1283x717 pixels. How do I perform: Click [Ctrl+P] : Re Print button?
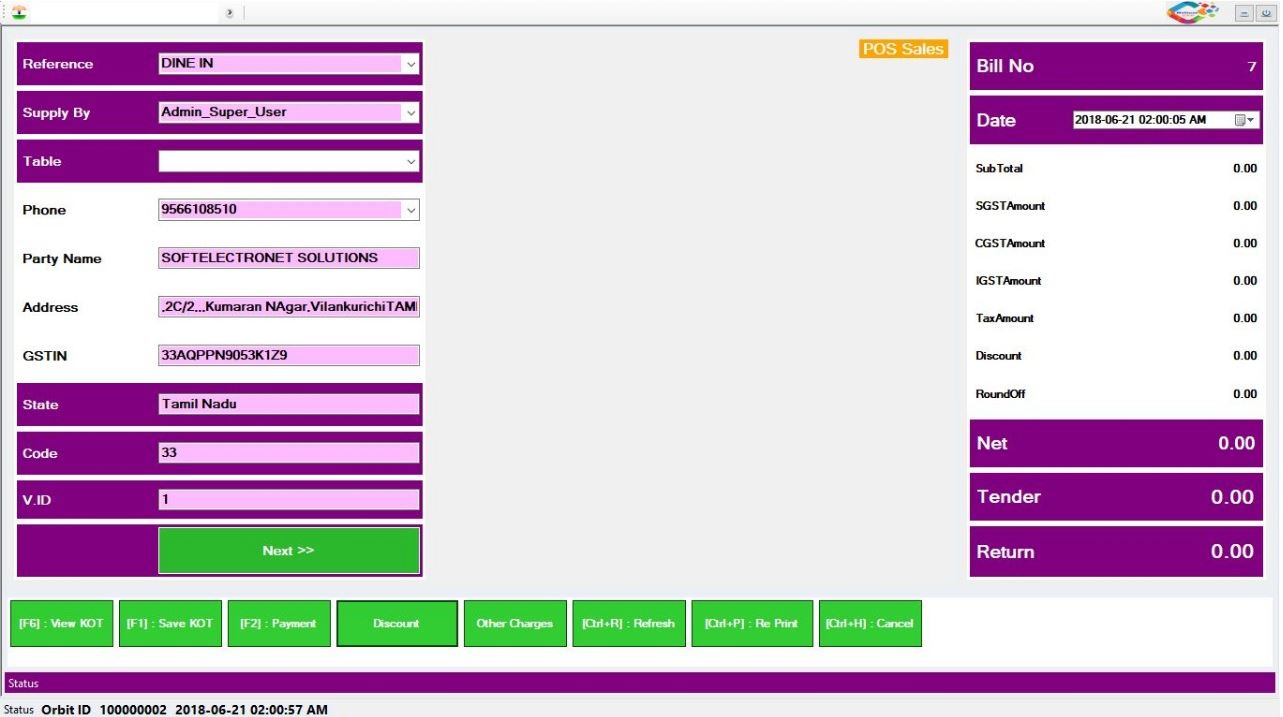tap(752, 623)
